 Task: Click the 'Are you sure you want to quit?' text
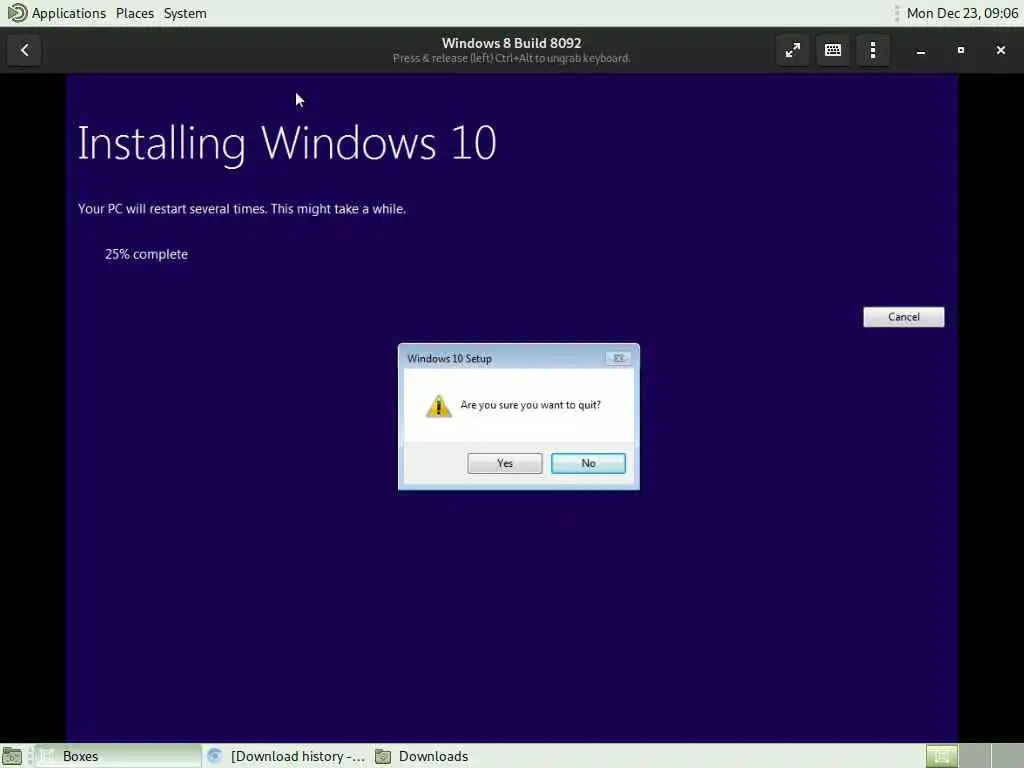coord(530,405)
